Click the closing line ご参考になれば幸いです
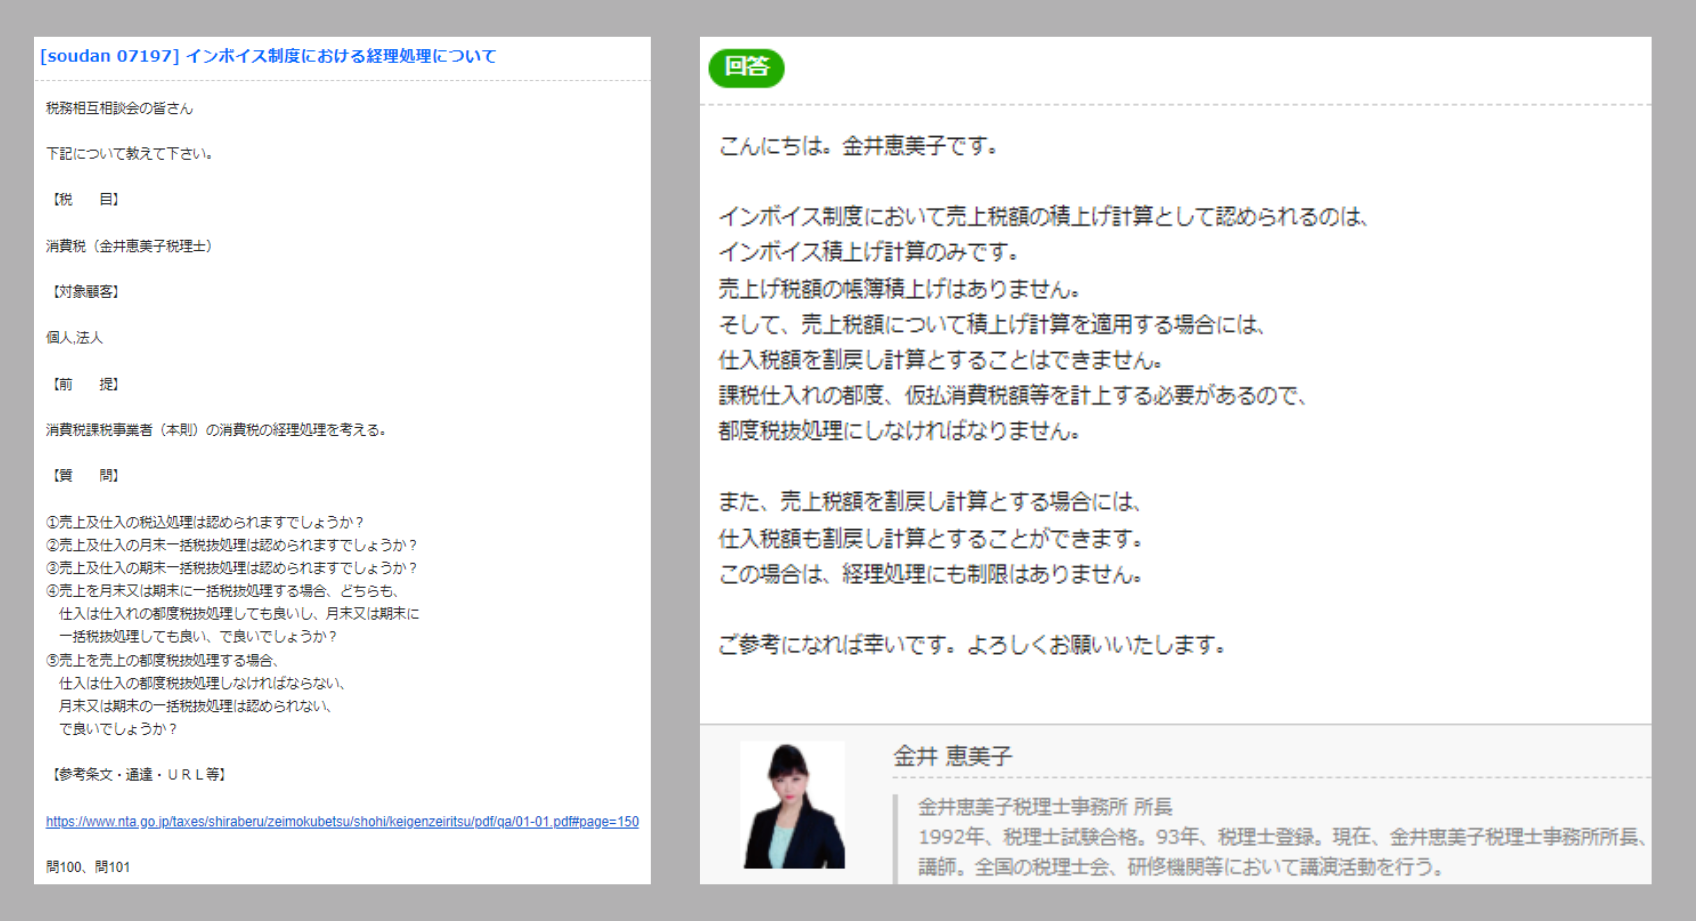 coord(972,645)
